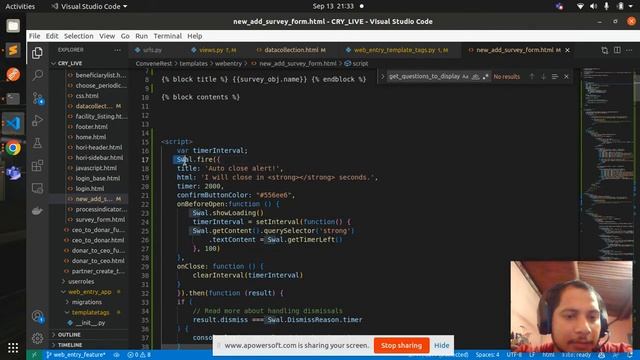Collapse the templatetags folder

[x=90, y=312]
